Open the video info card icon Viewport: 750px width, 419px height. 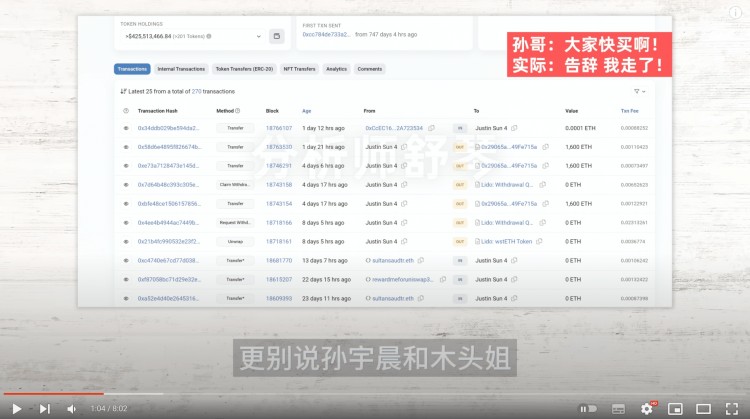[x=735, y=13]
